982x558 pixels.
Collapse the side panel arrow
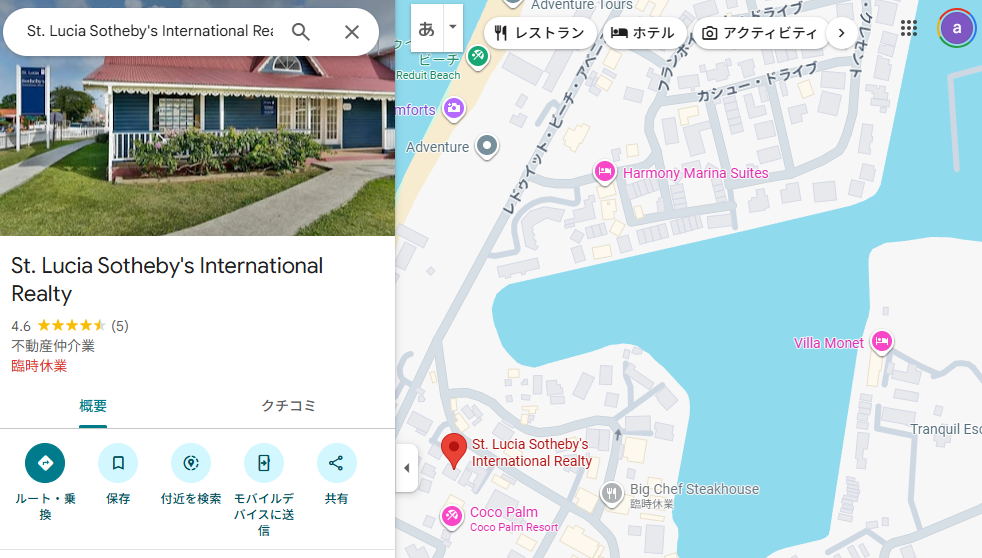tap(407, 468)
